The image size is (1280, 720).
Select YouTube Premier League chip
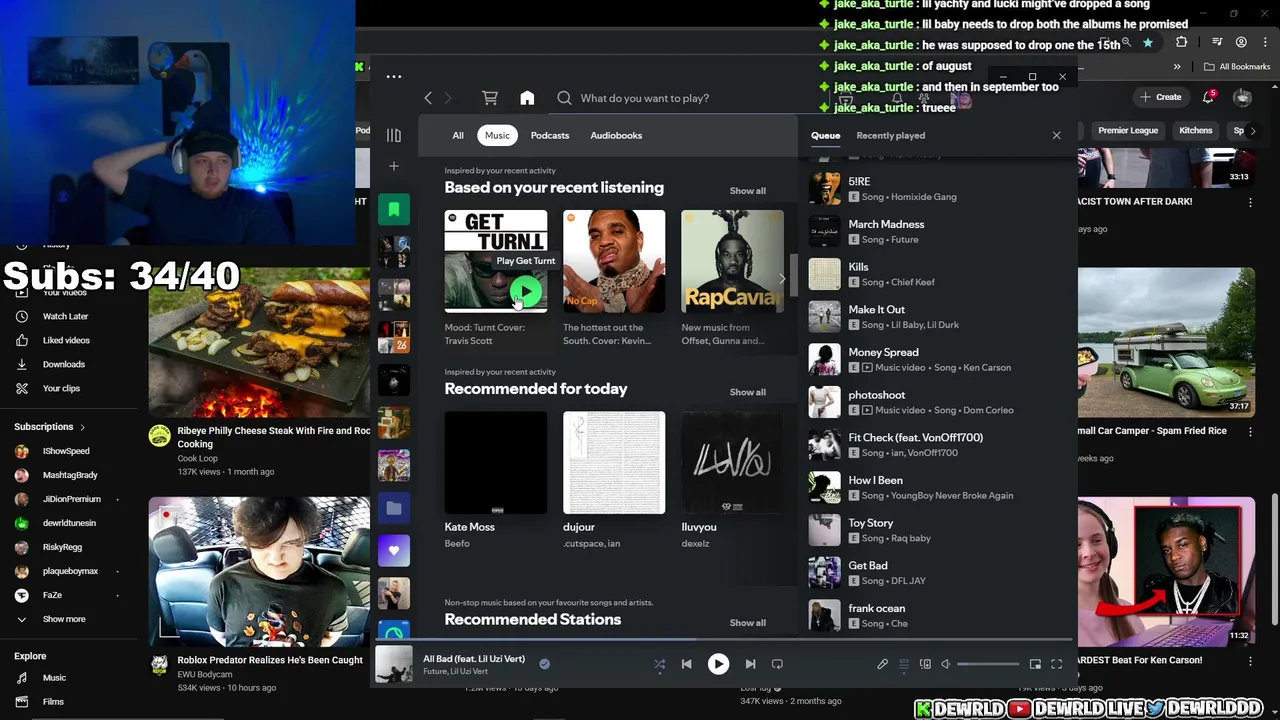(x=1128, y=130)
